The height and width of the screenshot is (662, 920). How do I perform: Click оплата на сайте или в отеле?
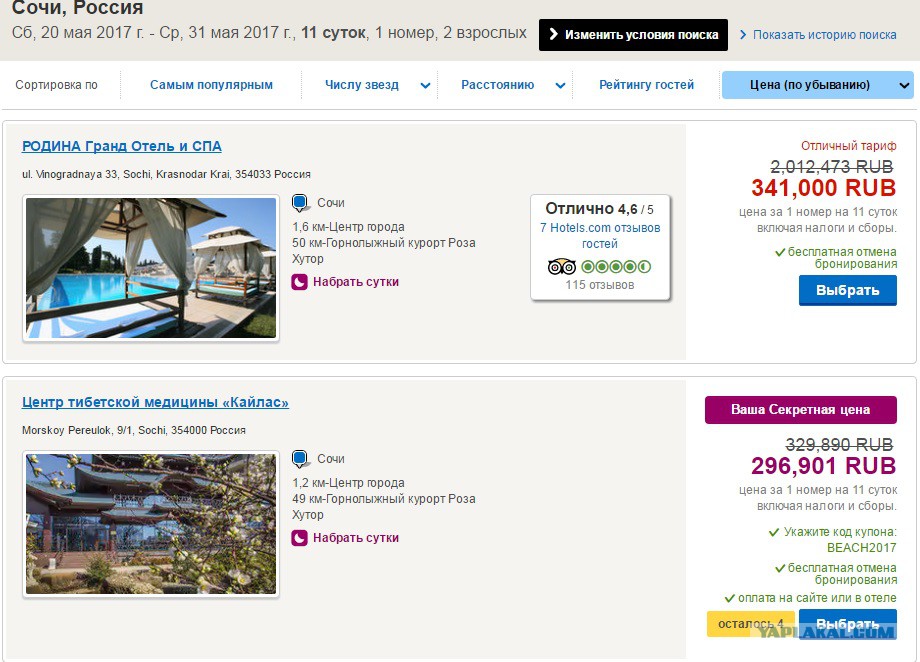tap(817, 598)
